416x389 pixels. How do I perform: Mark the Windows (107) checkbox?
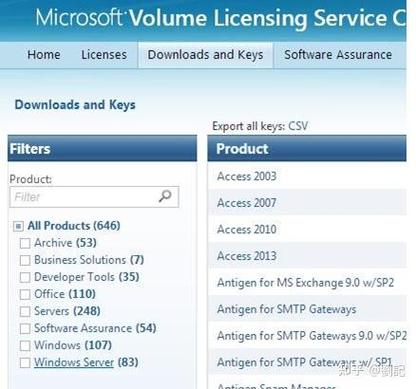point(25,346)
